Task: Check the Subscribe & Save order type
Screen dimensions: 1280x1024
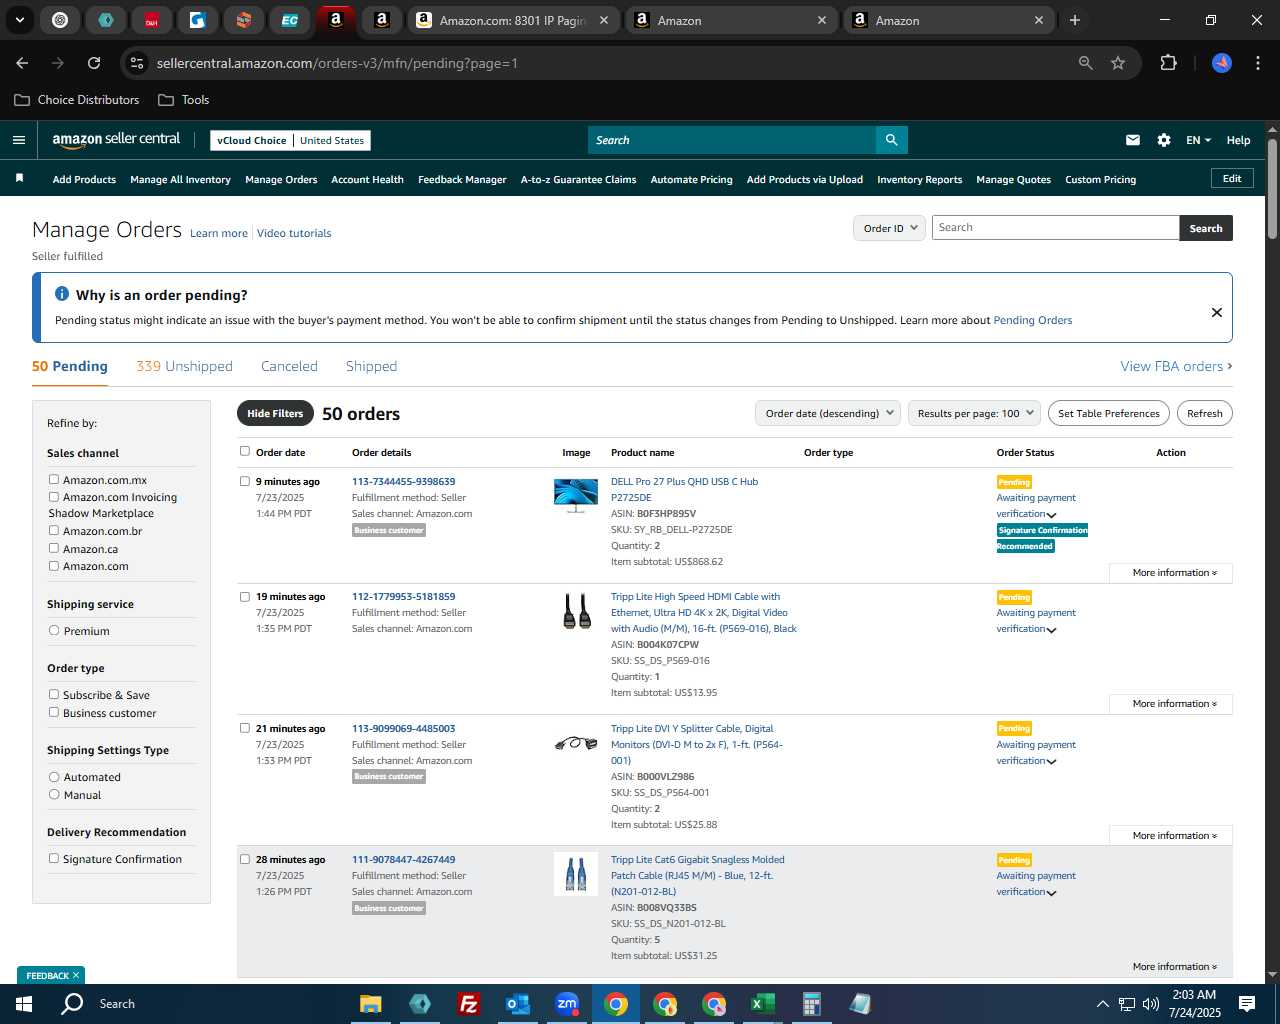Action: [x=54, y=694]
